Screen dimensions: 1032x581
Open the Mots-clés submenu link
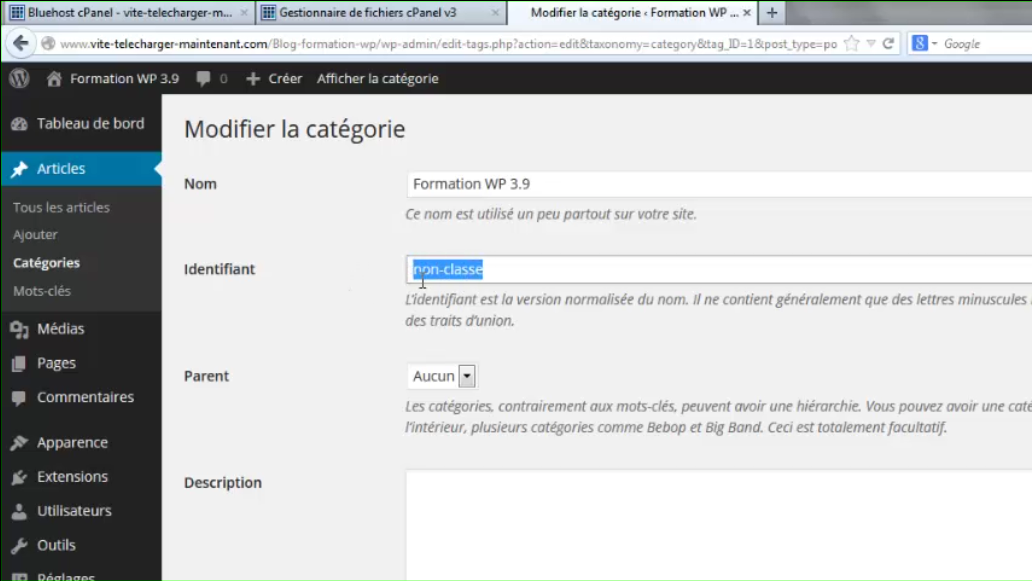click(41, 291)
